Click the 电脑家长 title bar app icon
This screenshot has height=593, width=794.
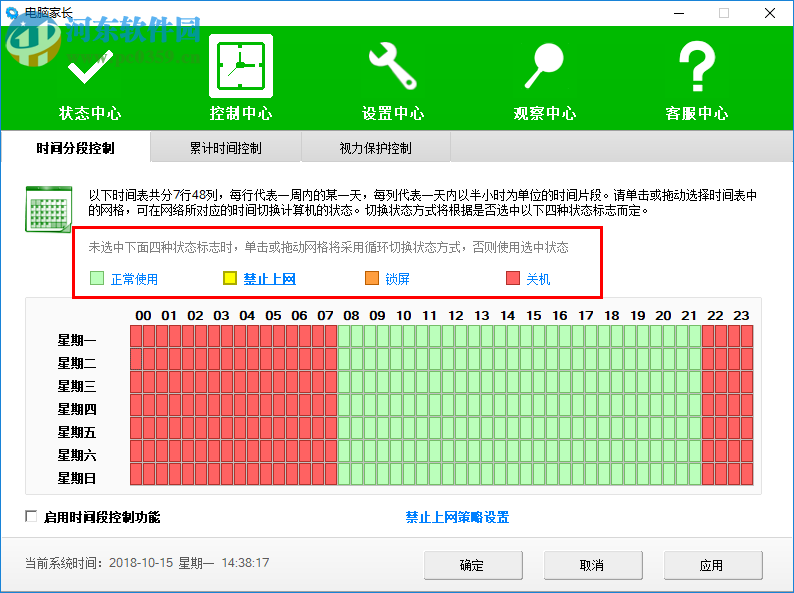12,13
